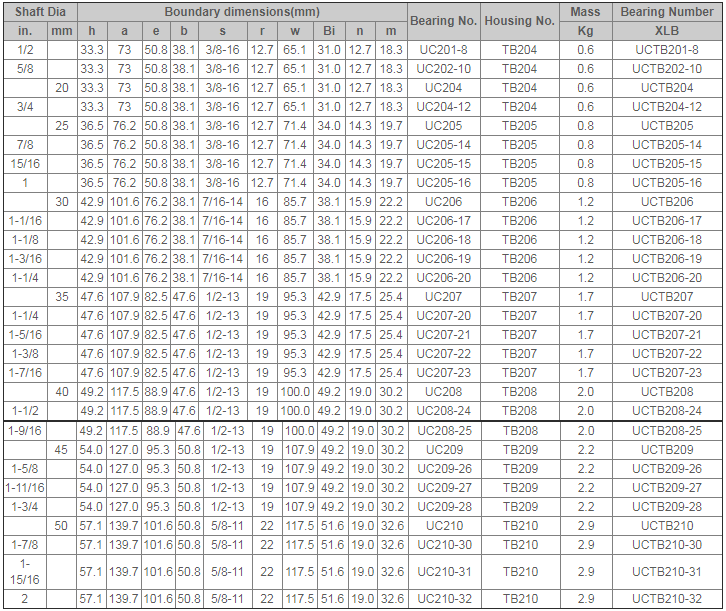
Task: Click the Shaft Dia column header
Action: [x=41, y=12]
